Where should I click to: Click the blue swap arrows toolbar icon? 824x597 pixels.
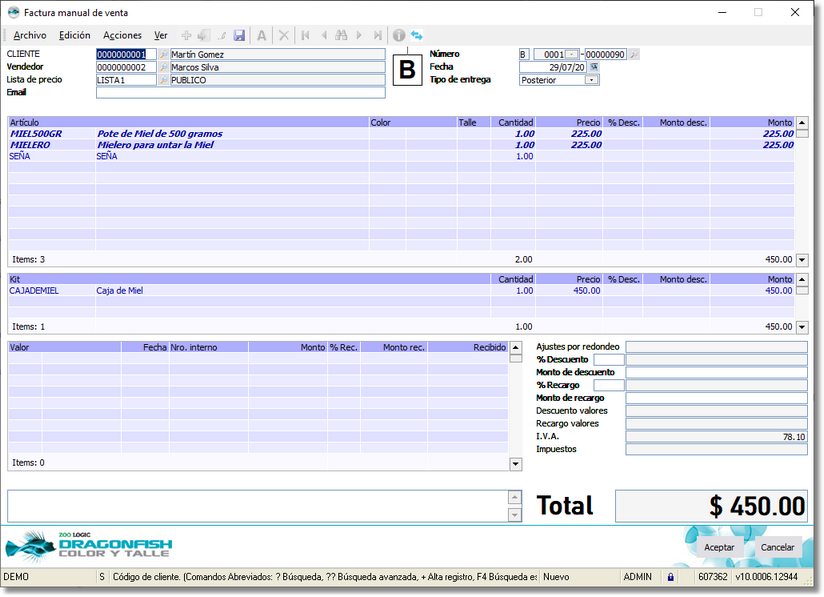pos(416,35)
